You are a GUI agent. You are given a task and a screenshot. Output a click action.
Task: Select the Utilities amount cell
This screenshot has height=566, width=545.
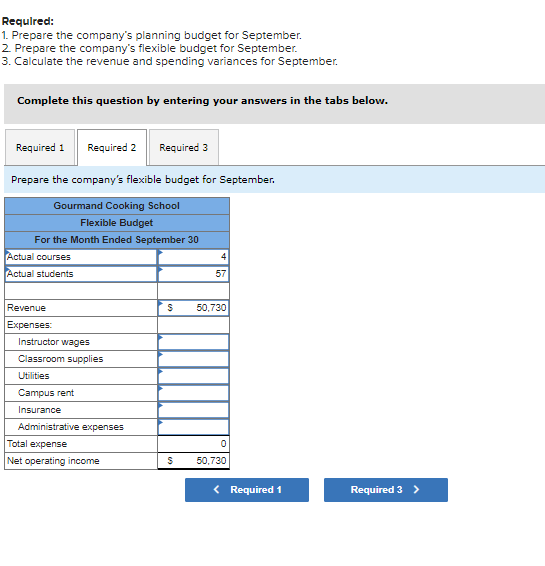[193, 376]
